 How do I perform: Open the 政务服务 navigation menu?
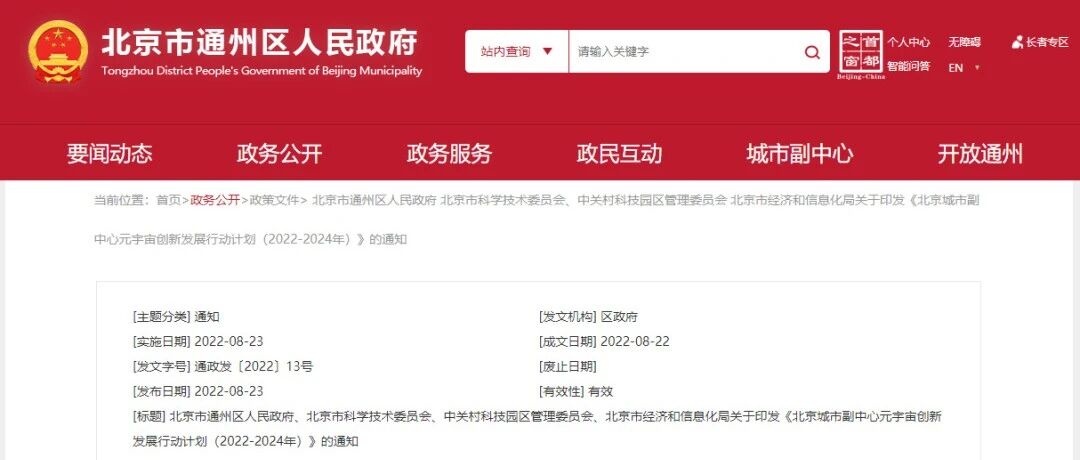pyautogui.click(x=449, y=154)
